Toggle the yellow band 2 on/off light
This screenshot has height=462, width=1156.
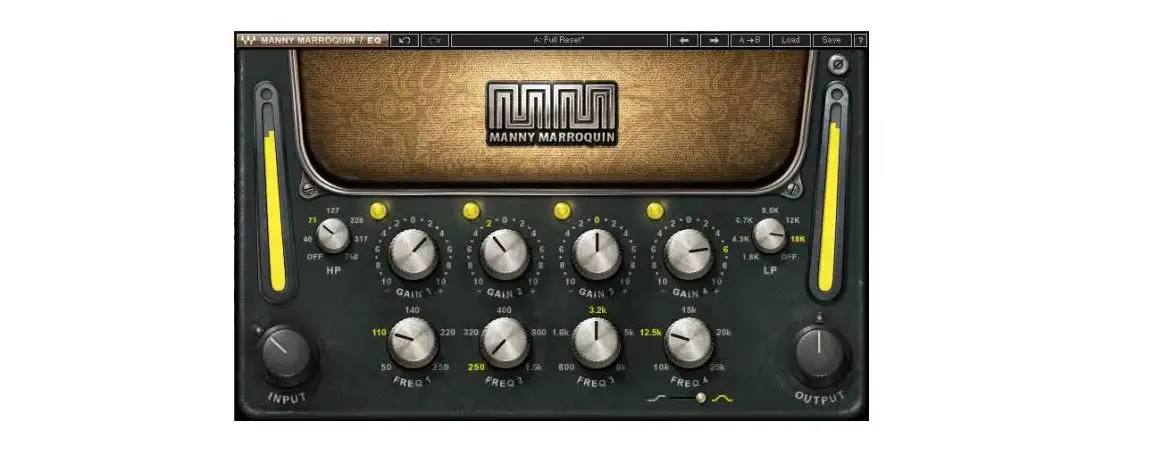[472, 211]
